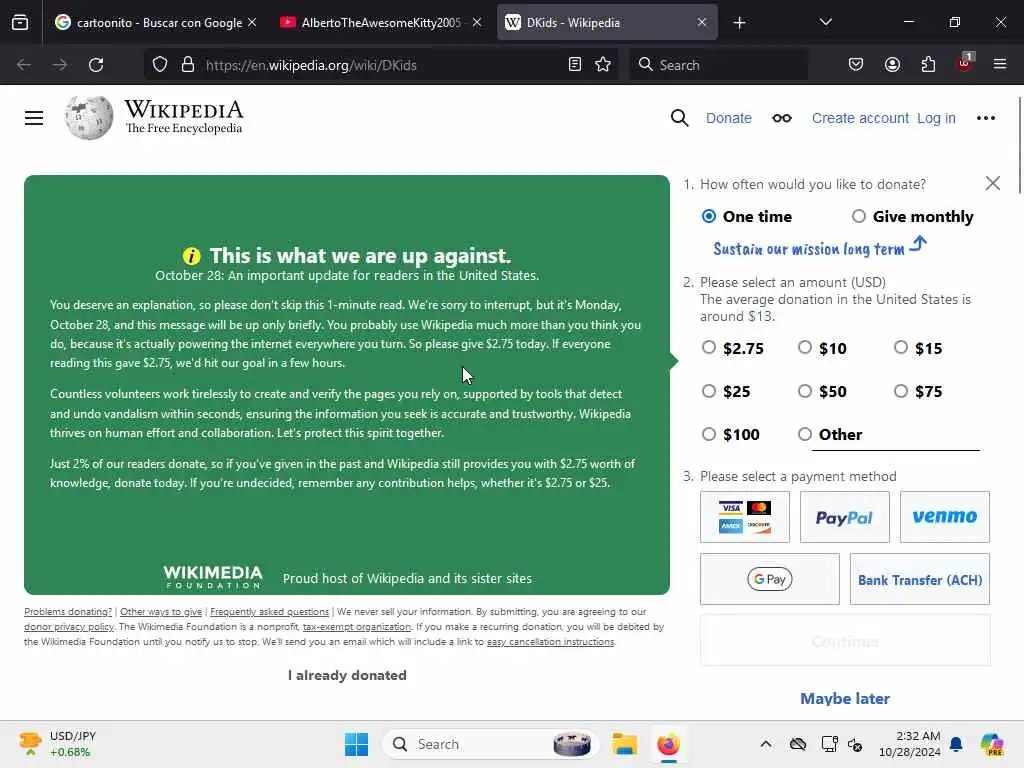The image size is (1024, 768).
Task: Close the AlbertoTheAwesomeKitty2005 tab
Action: [477, 23]
